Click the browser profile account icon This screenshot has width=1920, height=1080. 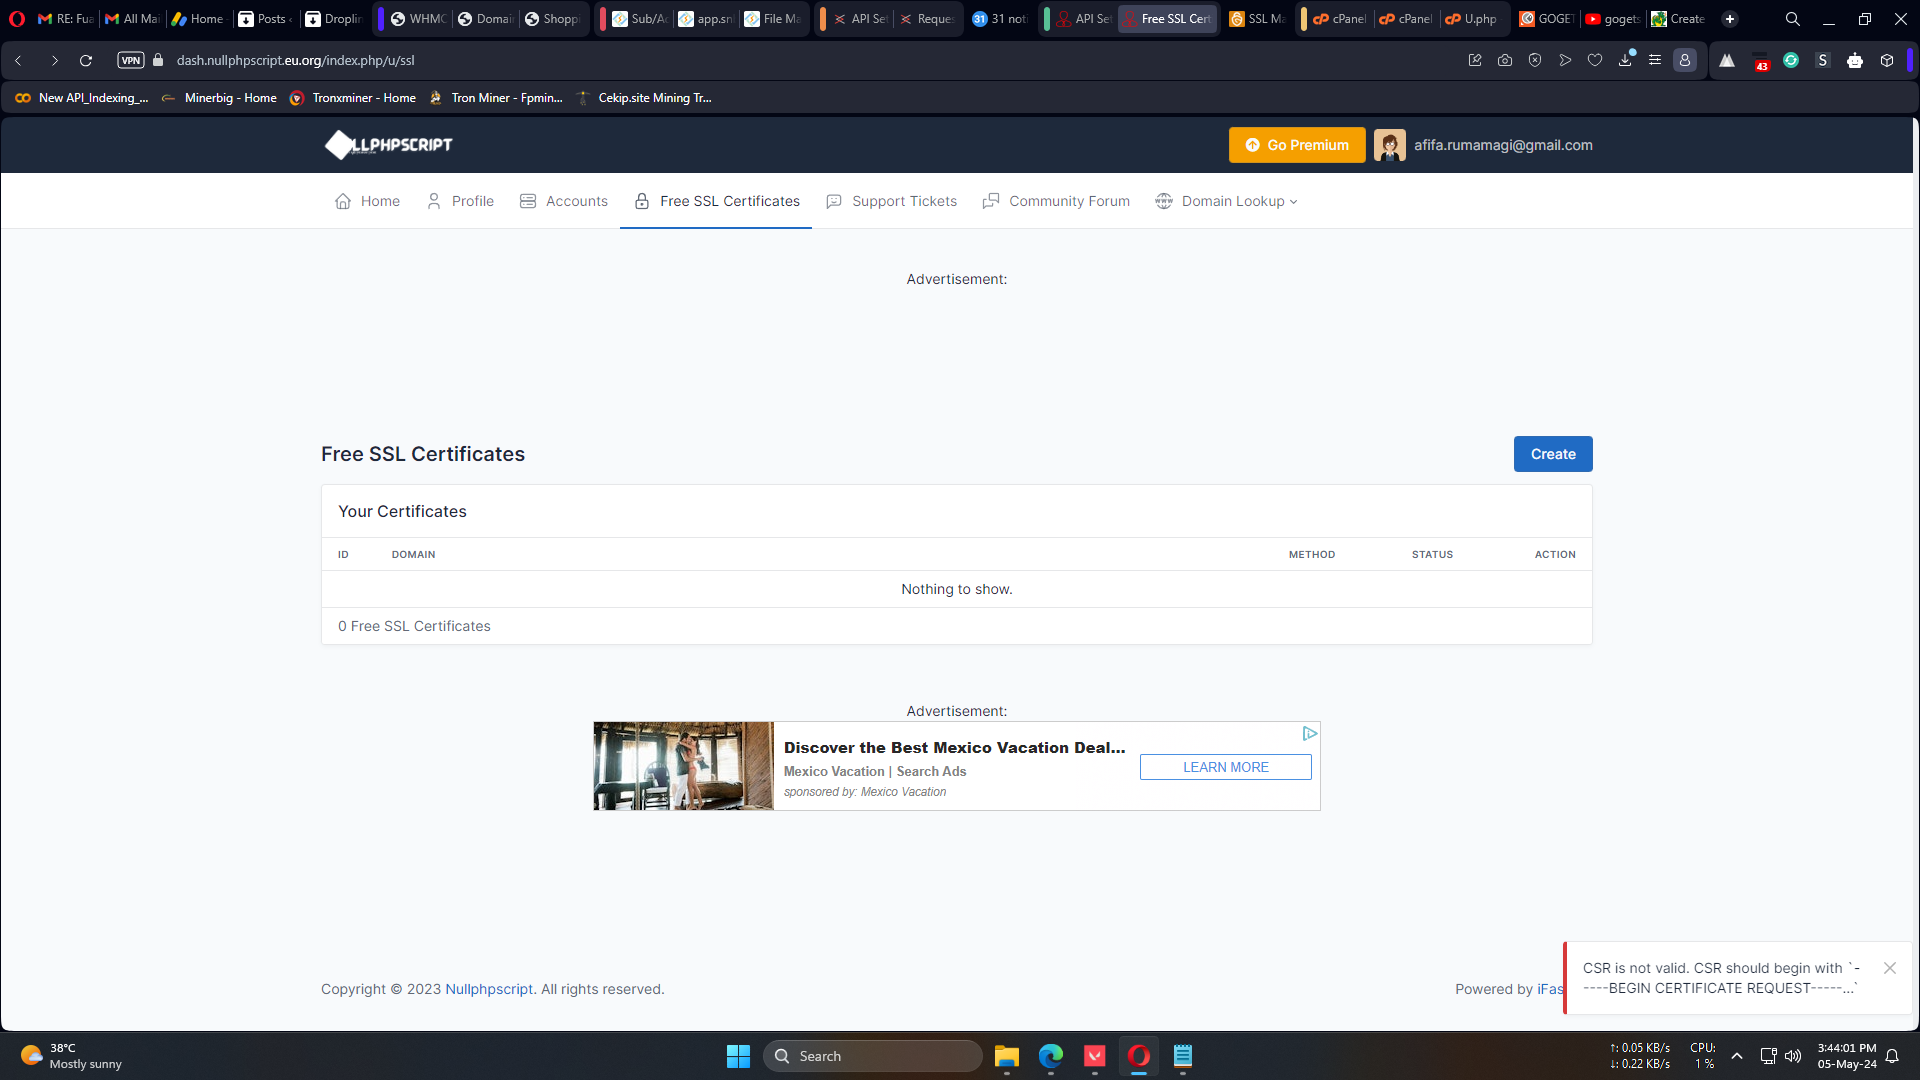[x=1685, y=60]
